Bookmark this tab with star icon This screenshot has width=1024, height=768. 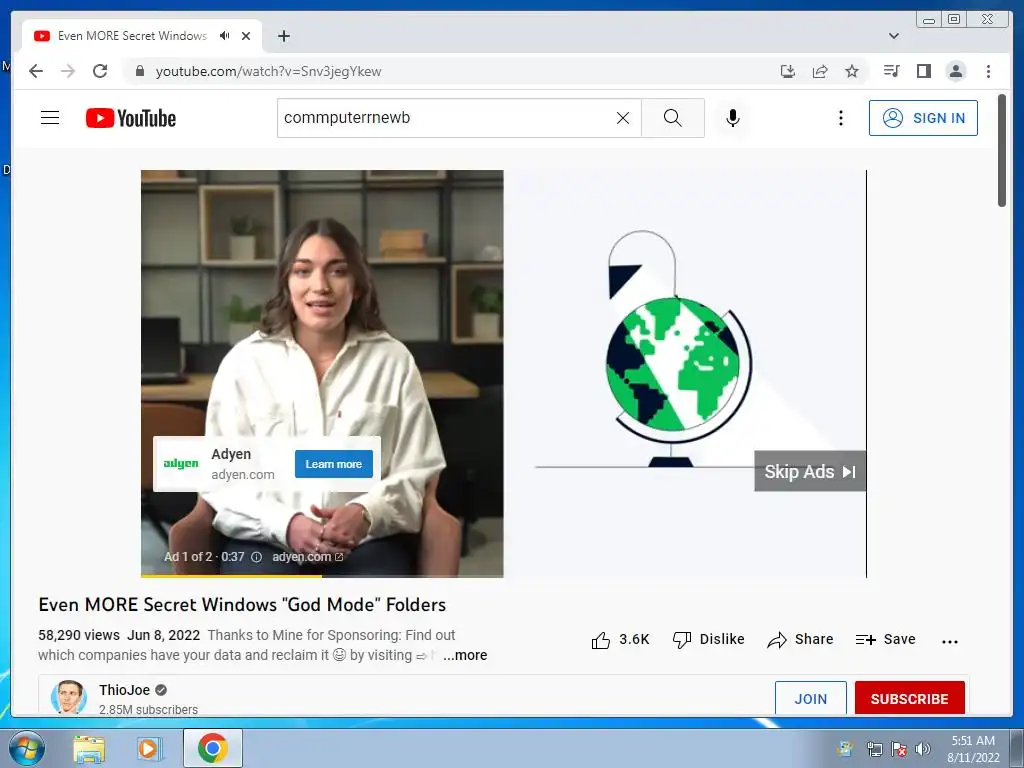click(x=852, y=71)
